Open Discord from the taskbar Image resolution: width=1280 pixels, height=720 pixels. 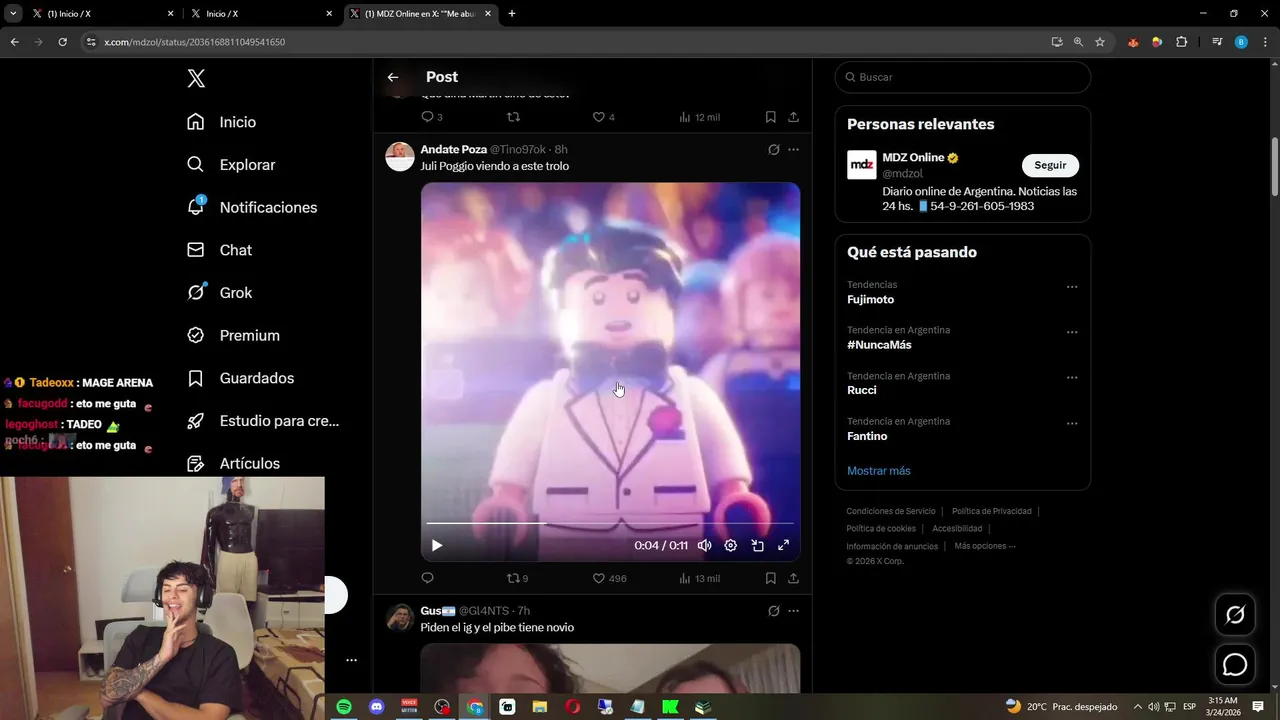click(377, 707)
